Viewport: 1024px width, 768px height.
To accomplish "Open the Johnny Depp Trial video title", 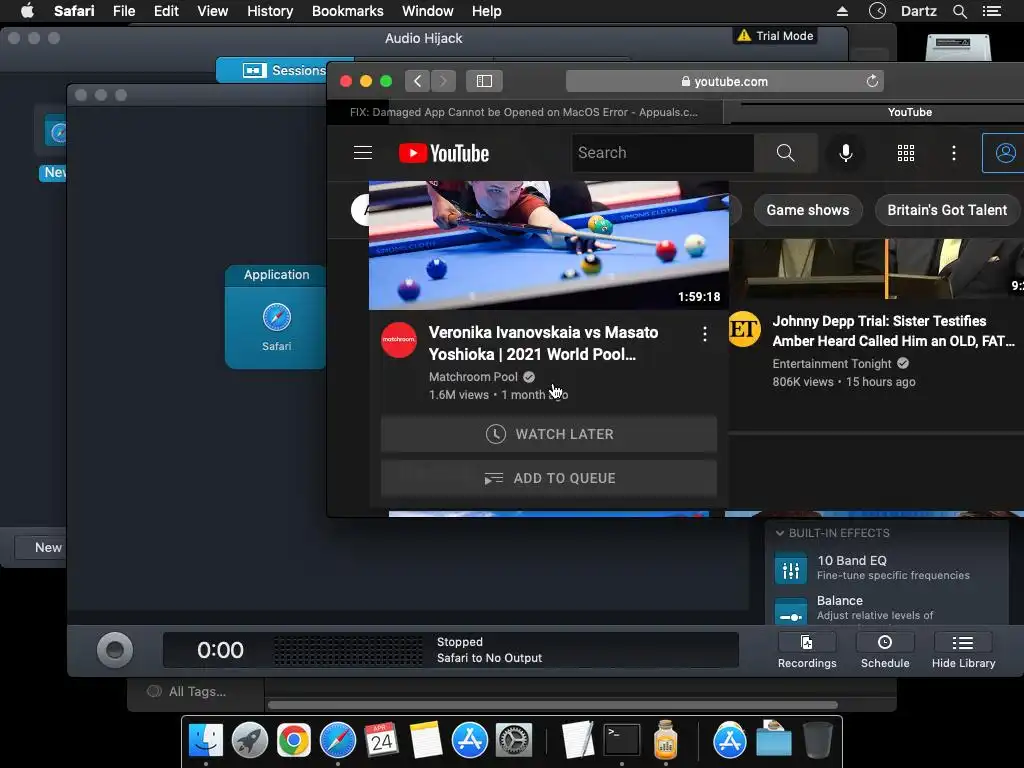I will (893, 331).
